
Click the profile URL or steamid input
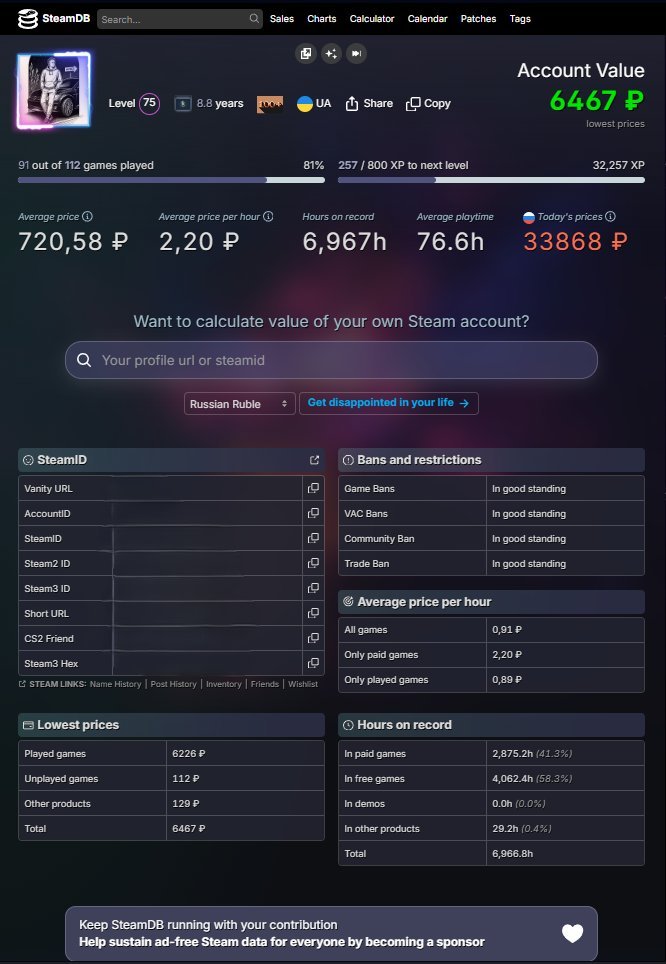pyautogui.click(x=331, y=360)
